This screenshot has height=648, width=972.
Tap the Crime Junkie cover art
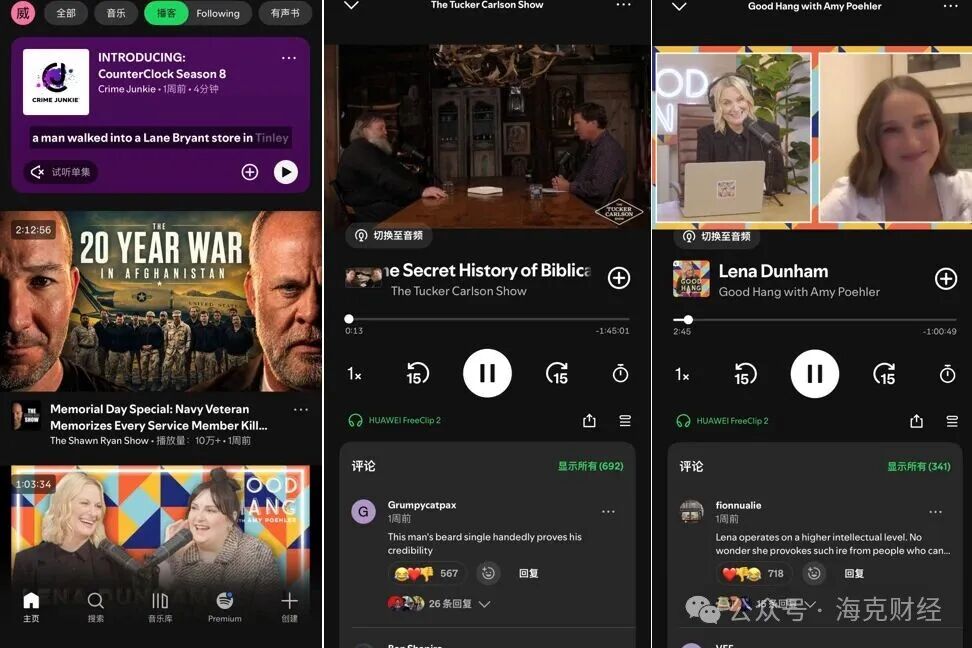[x=56, y=82]
